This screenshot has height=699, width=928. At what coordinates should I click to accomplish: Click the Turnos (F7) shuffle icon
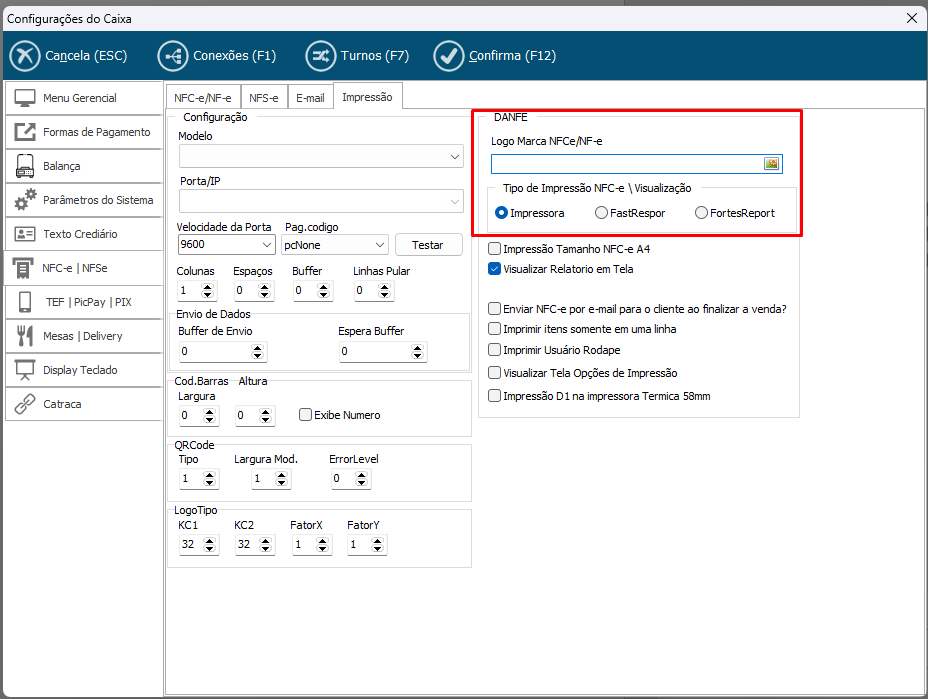point(321,56)
